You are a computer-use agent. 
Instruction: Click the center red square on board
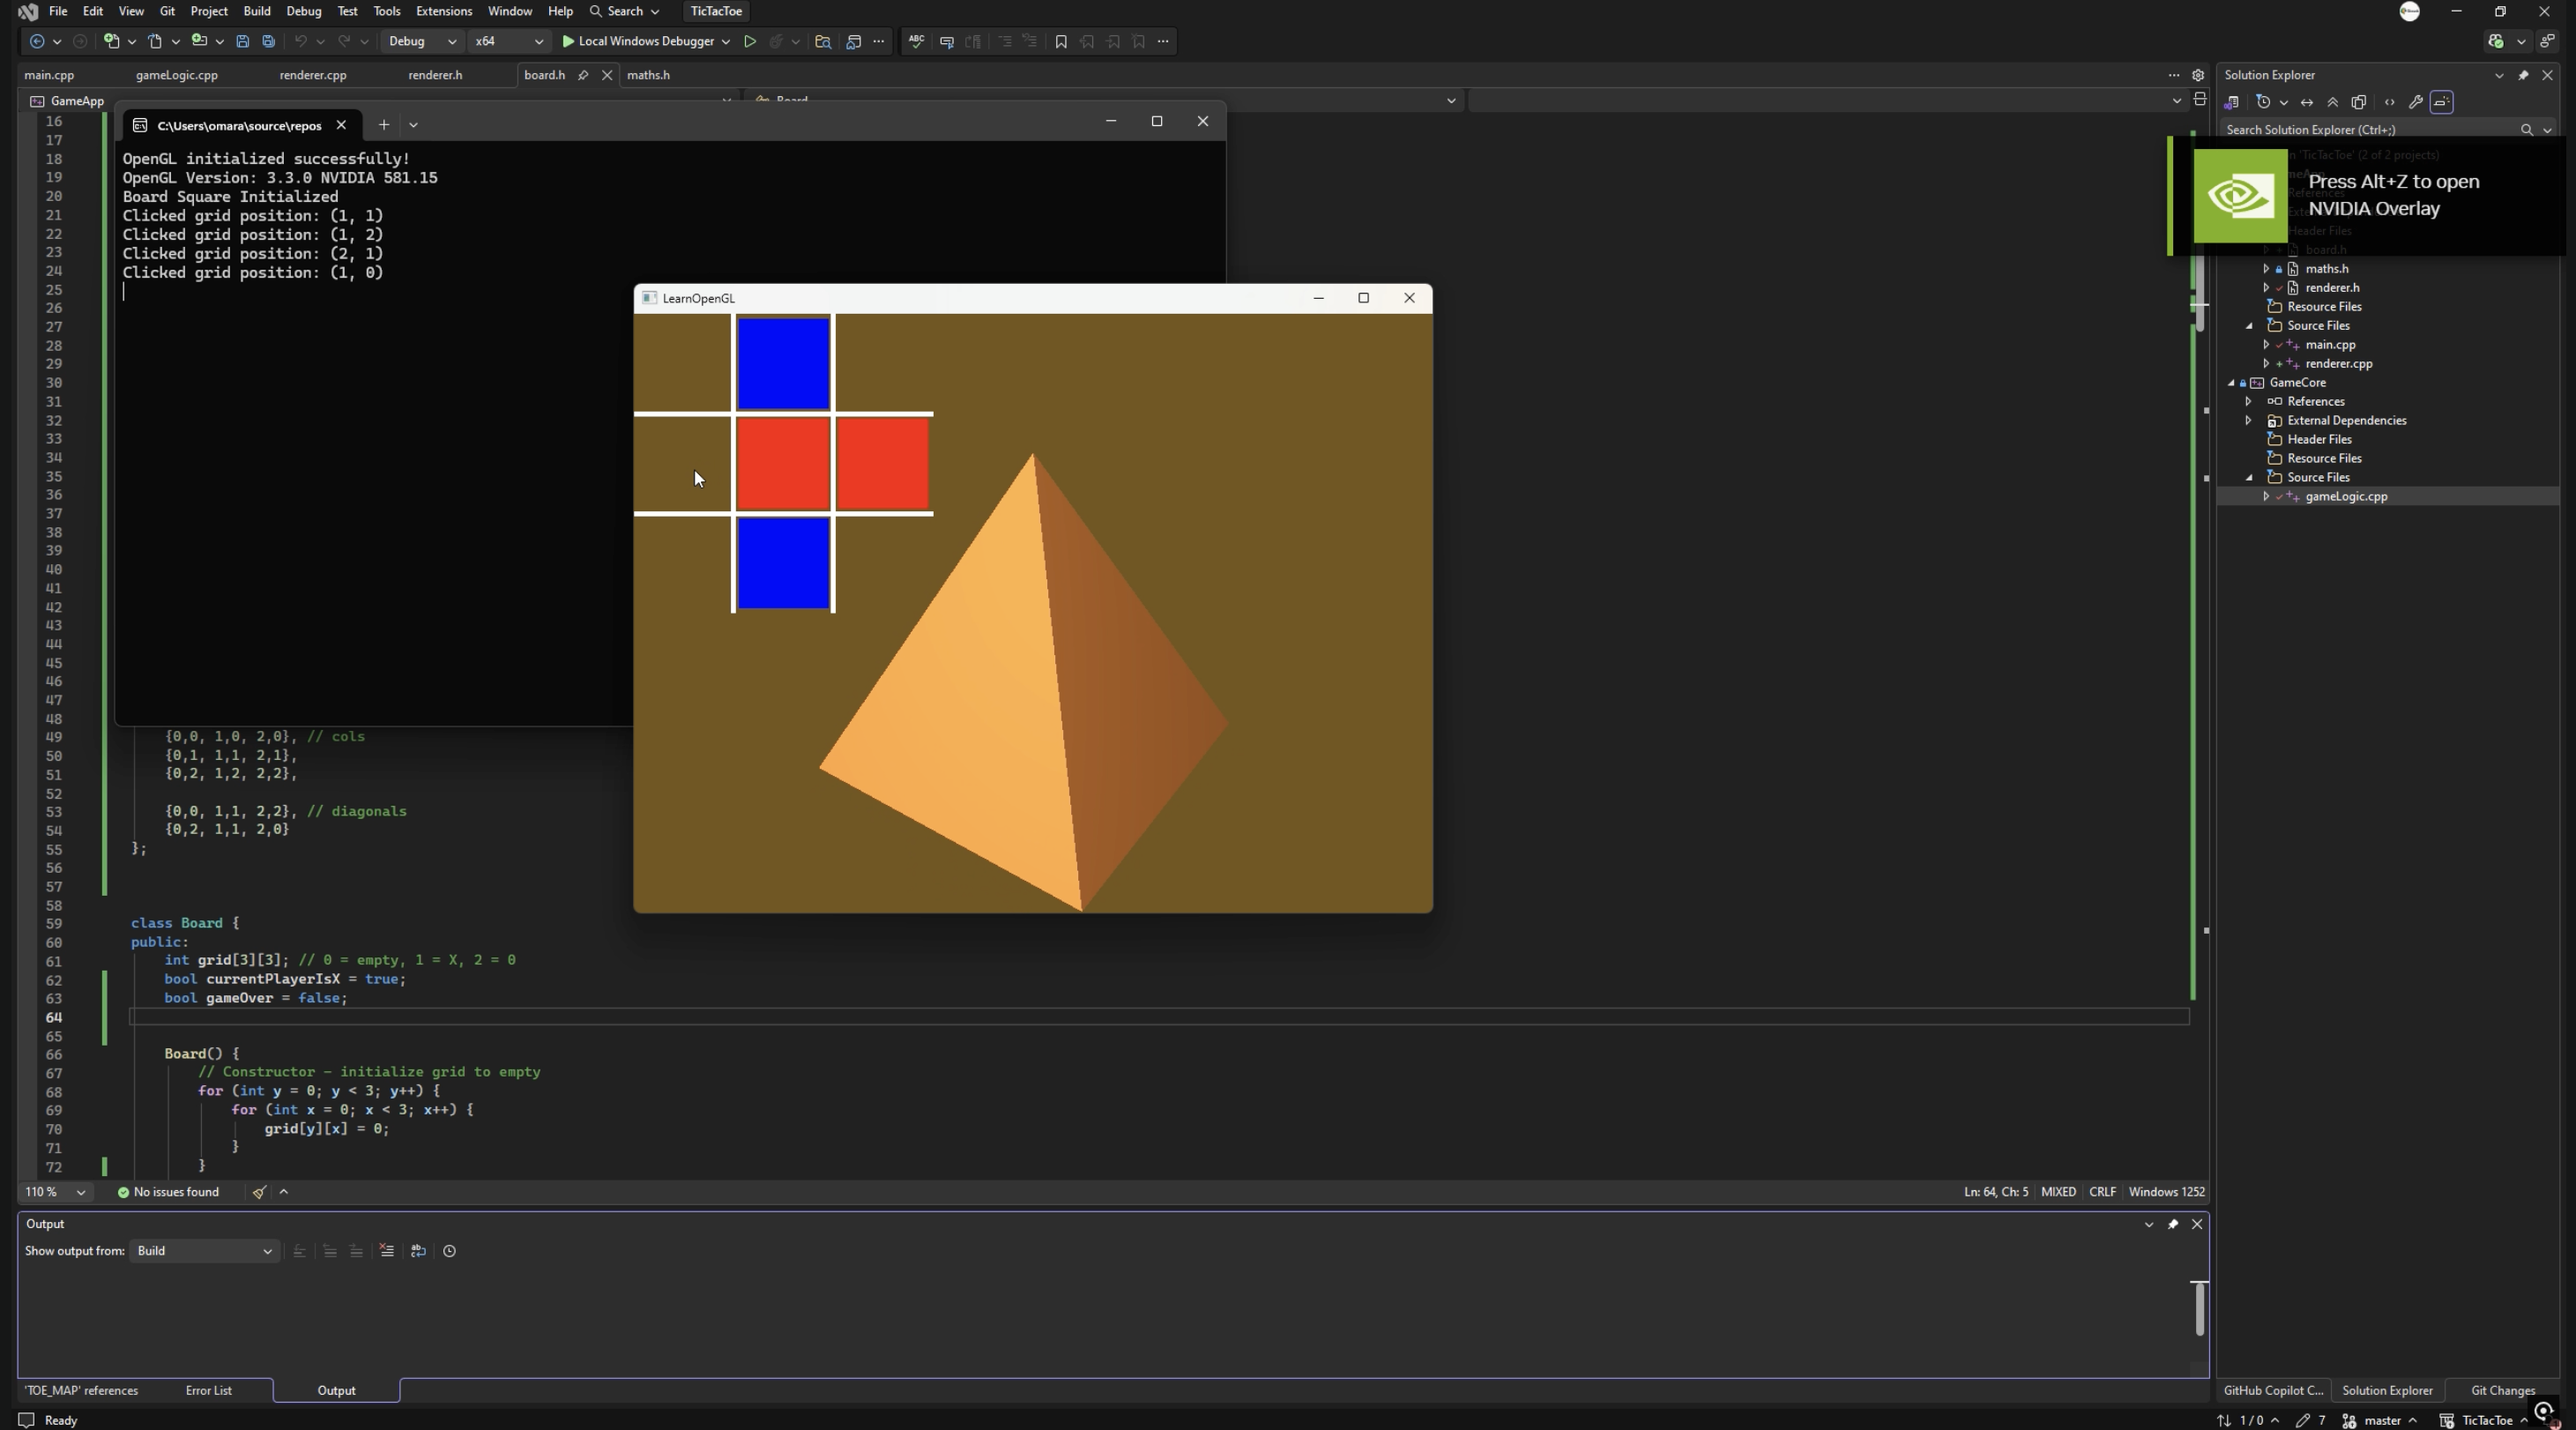pos(783,463)
